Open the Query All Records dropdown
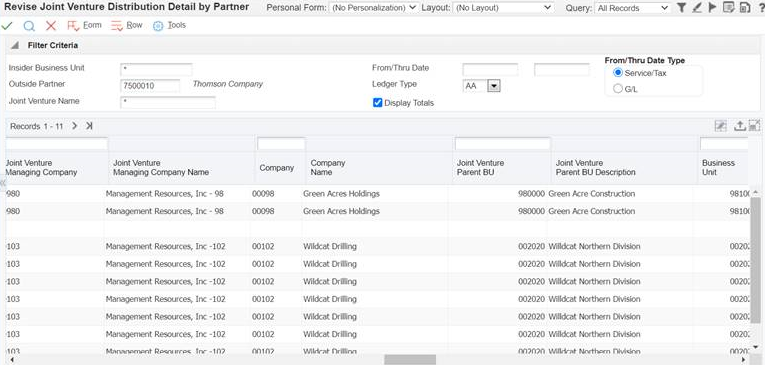The image size is (765, 365). pos(632,8)
